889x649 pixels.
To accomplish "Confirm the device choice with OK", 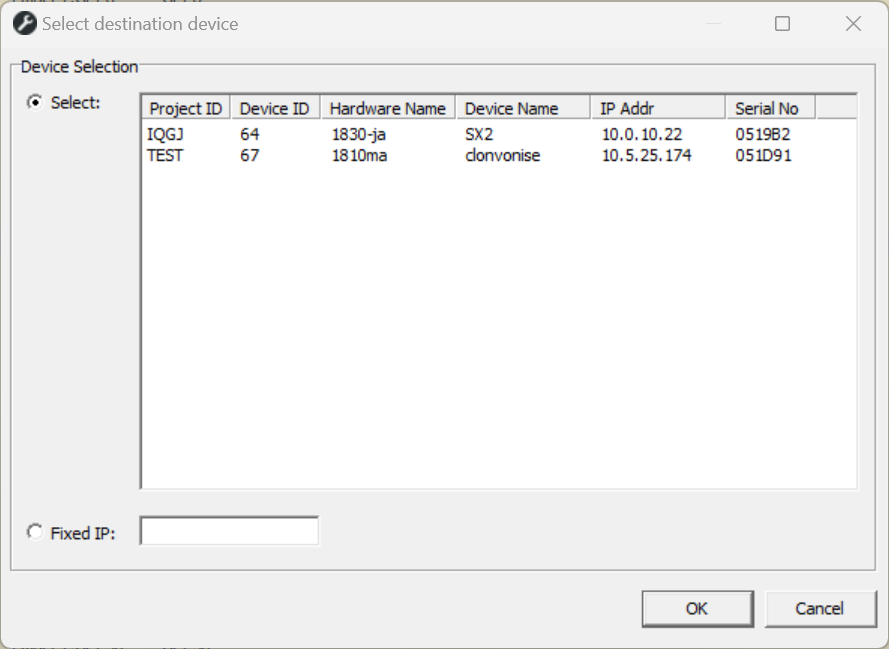I will [x=697, y=608].
